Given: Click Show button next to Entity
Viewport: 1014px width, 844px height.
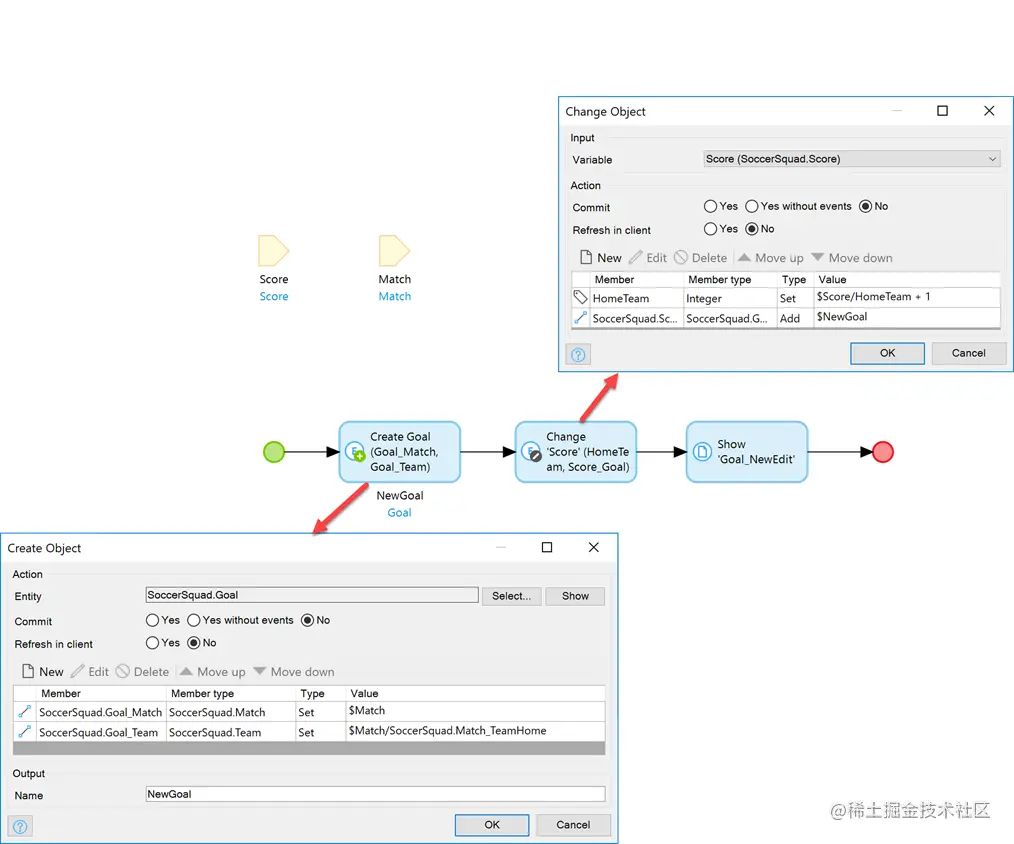Looking at the screenshot, I should click(575, 596).
